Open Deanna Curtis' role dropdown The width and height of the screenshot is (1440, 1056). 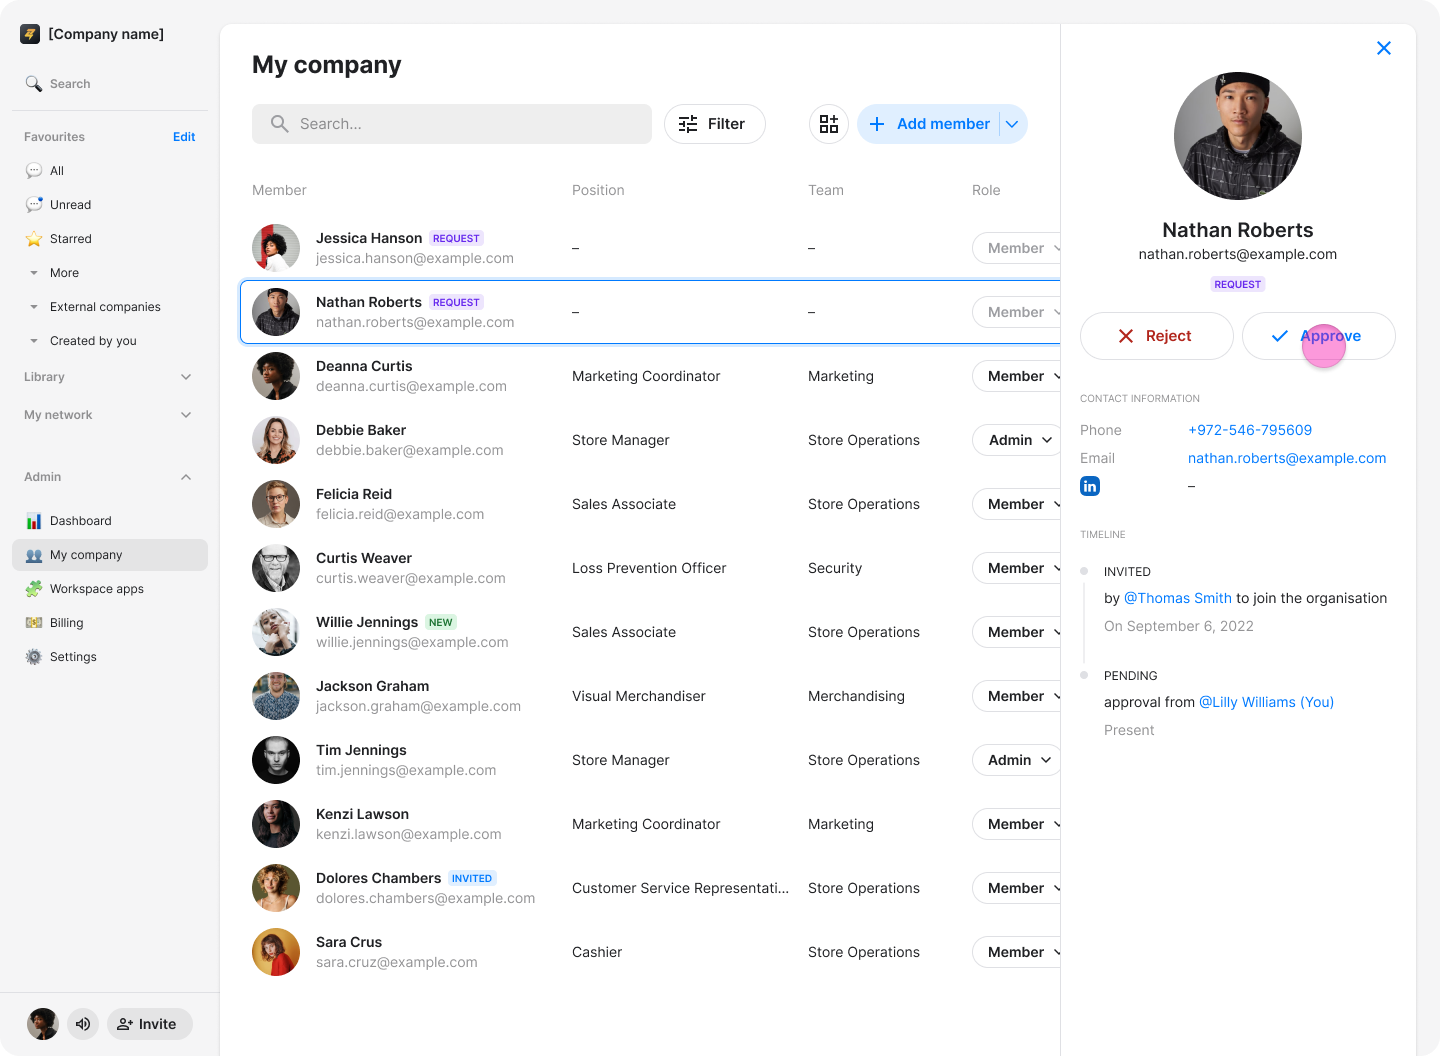pyautogui.click(x=1018, y=376)
